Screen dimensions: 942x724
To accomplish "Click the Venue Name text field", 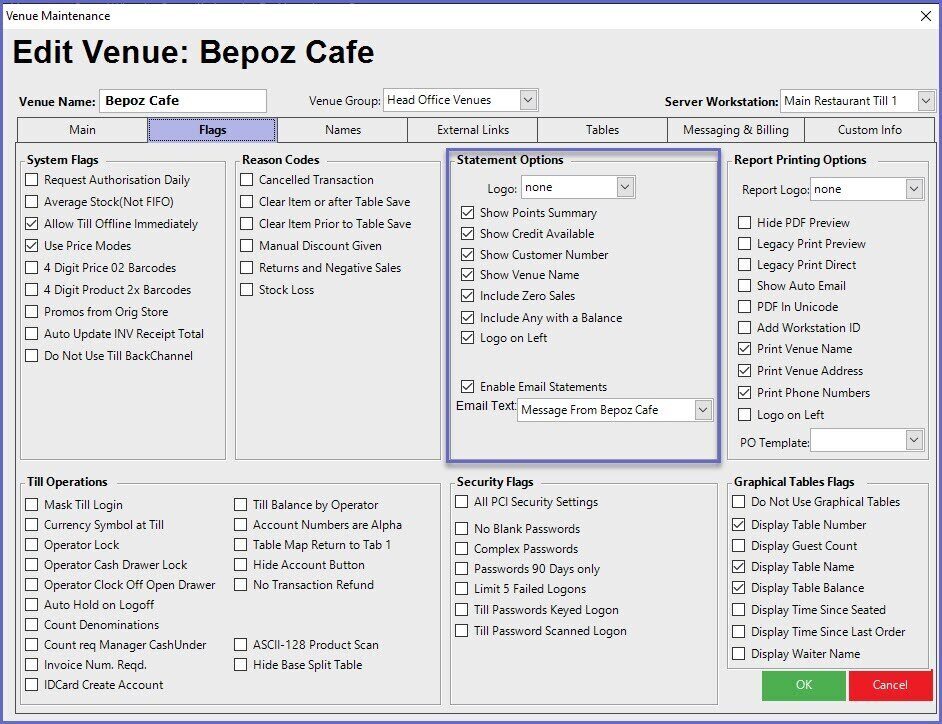I will (x=182, y=101).
